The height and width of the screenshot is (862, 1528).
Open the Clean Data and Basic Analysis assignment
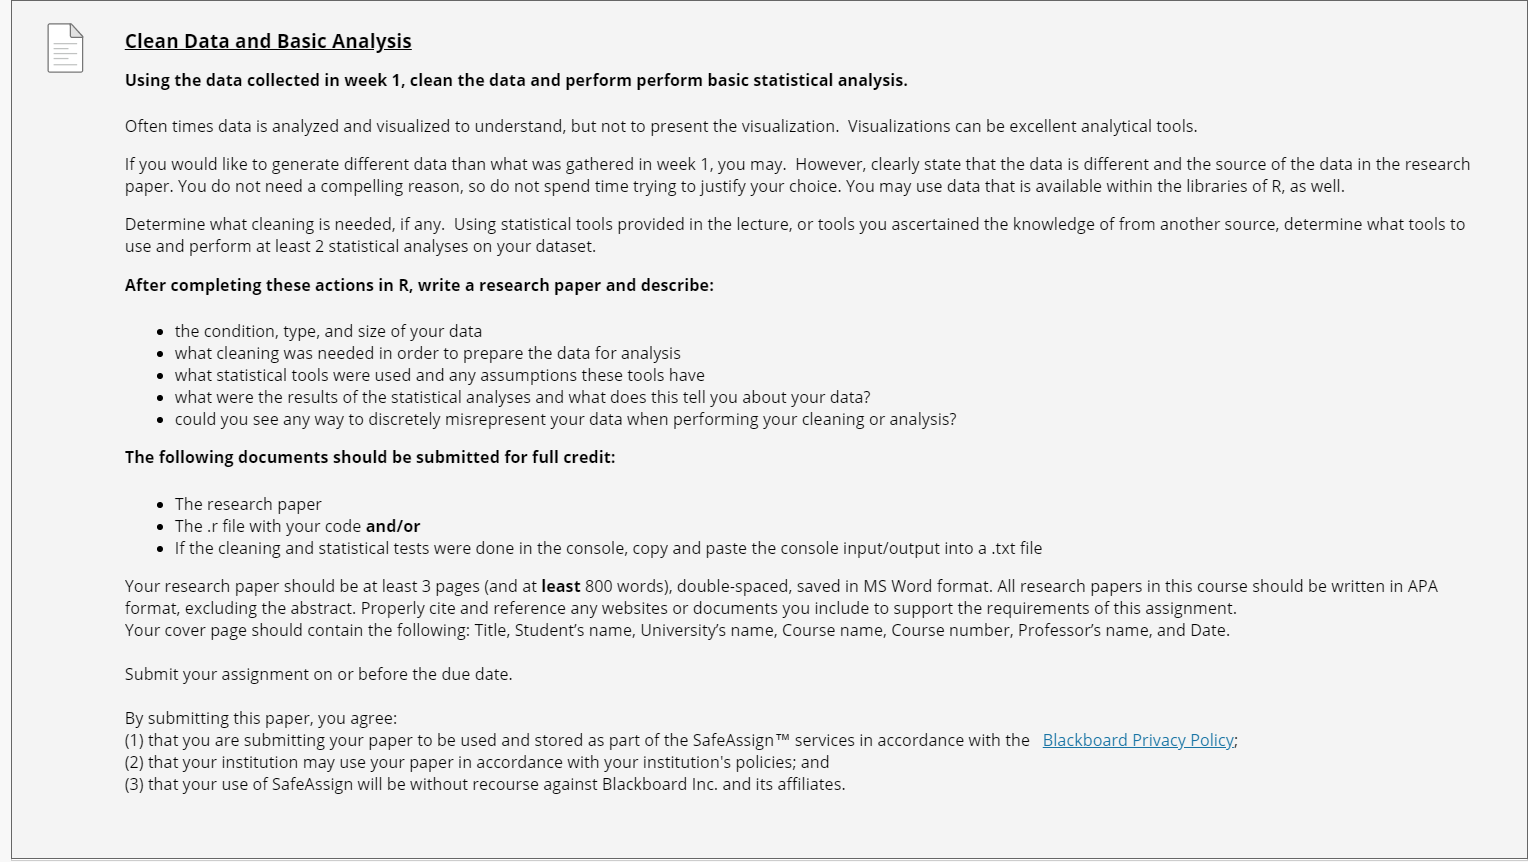click(268, 41)
